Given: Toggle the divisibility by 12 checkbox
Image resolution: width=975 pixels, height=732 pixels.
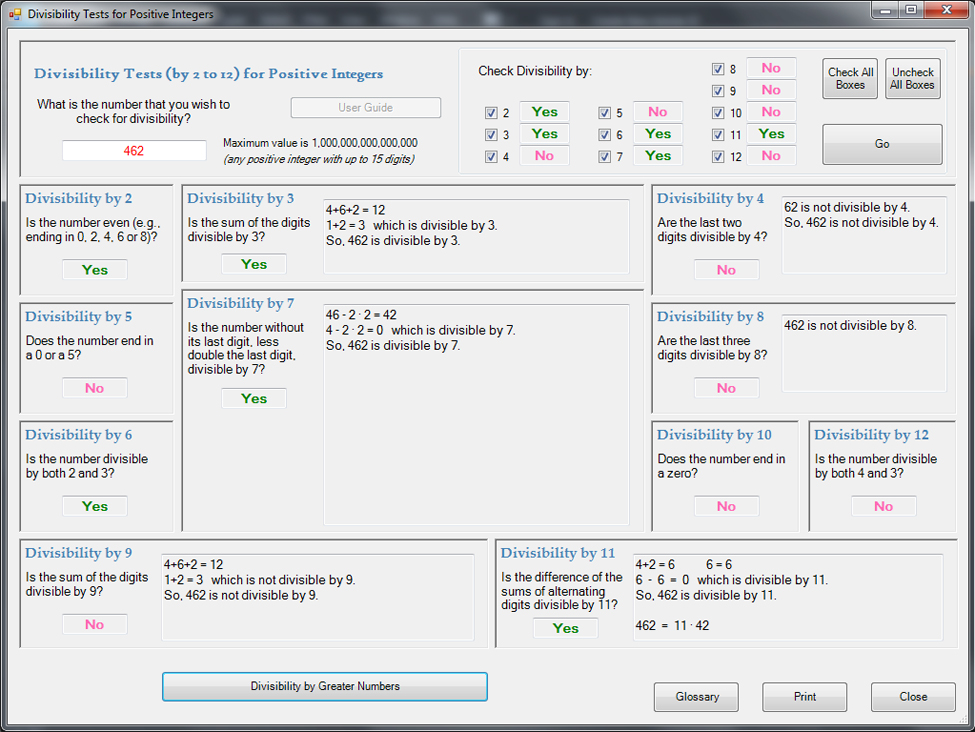Looking at the screenshot, I should click(x=718, y=157).
